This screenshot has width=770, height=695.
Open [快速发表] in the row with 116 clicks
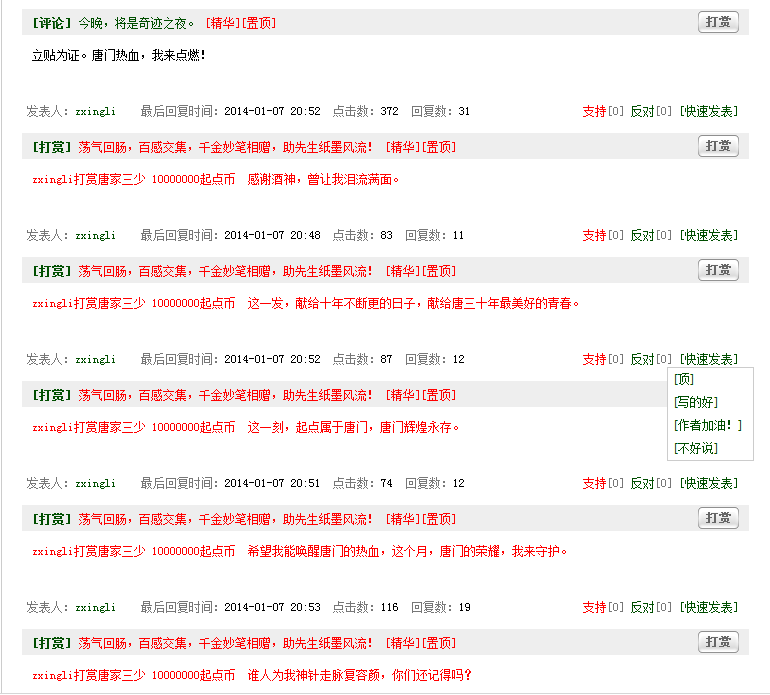[x=709, y=608]
